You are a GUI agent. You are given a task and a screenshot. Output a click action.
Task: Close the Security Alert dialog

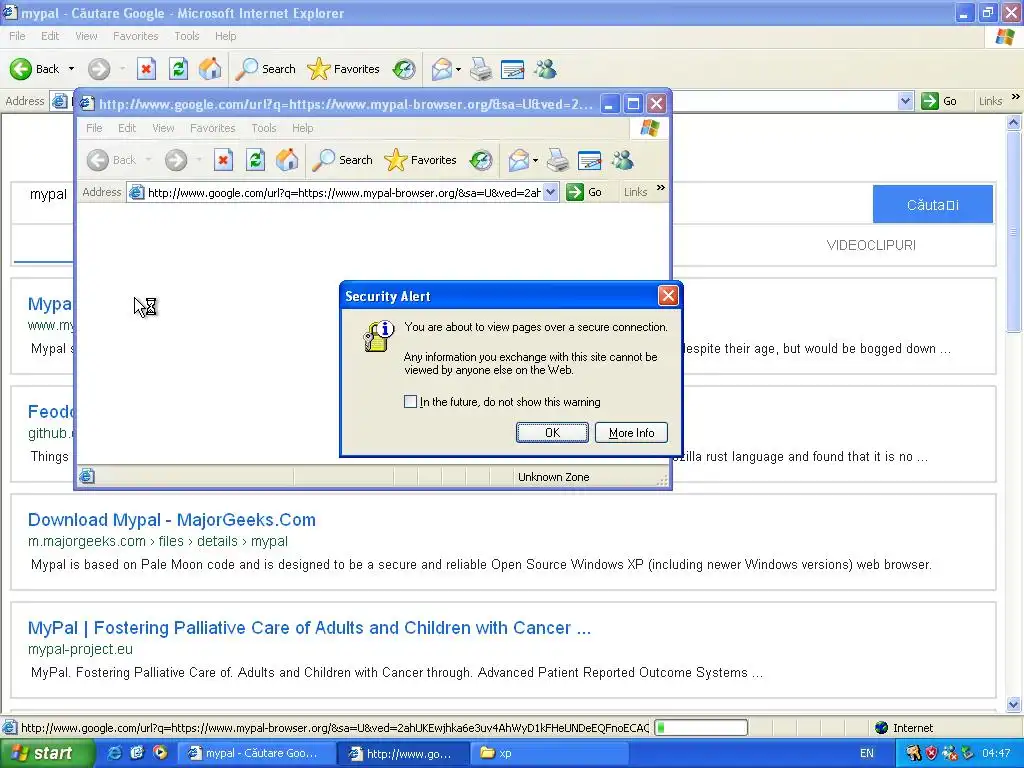click(668, 296)
